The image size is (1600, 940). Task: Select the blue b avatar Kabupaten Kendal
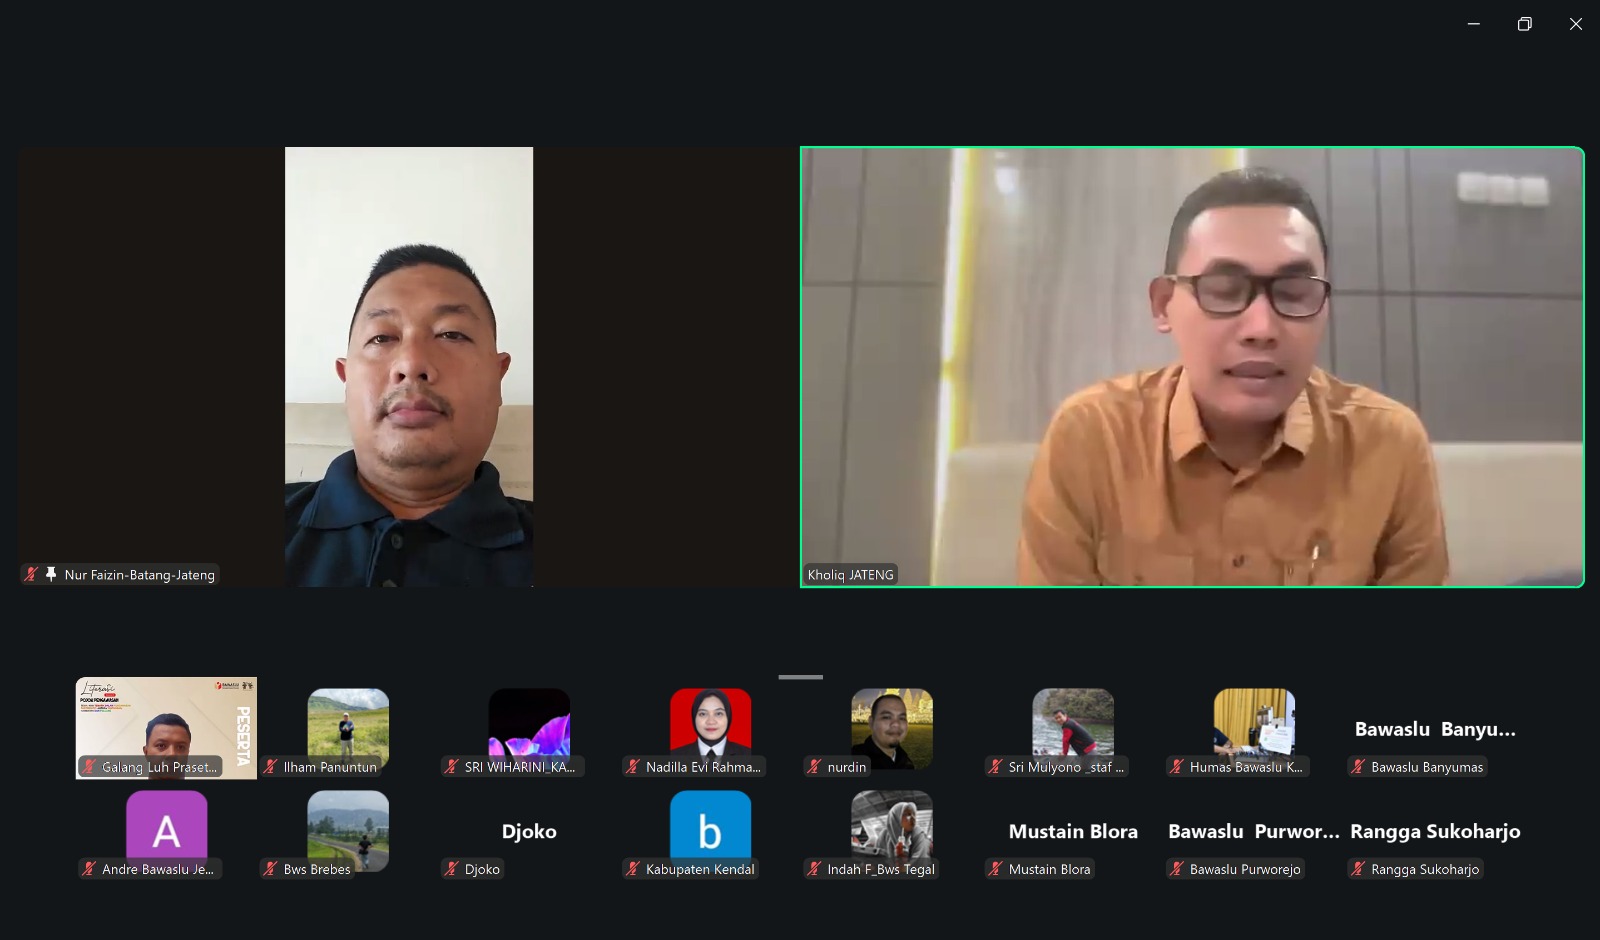710,830
